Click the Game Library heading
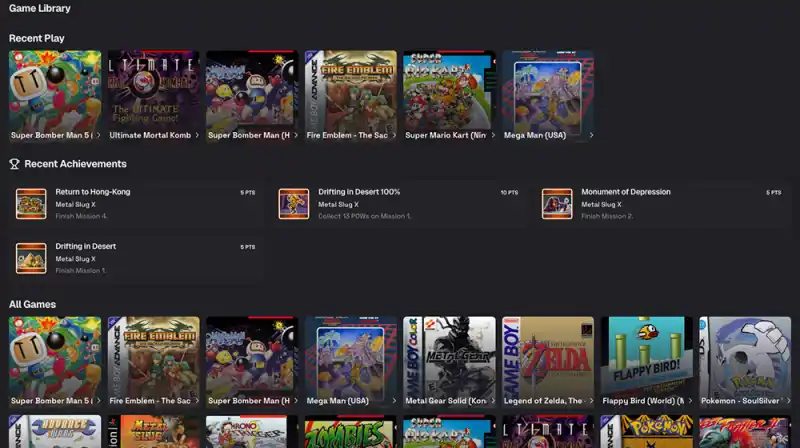The width and height of the screenshot is (800, 448). [40, 9]
